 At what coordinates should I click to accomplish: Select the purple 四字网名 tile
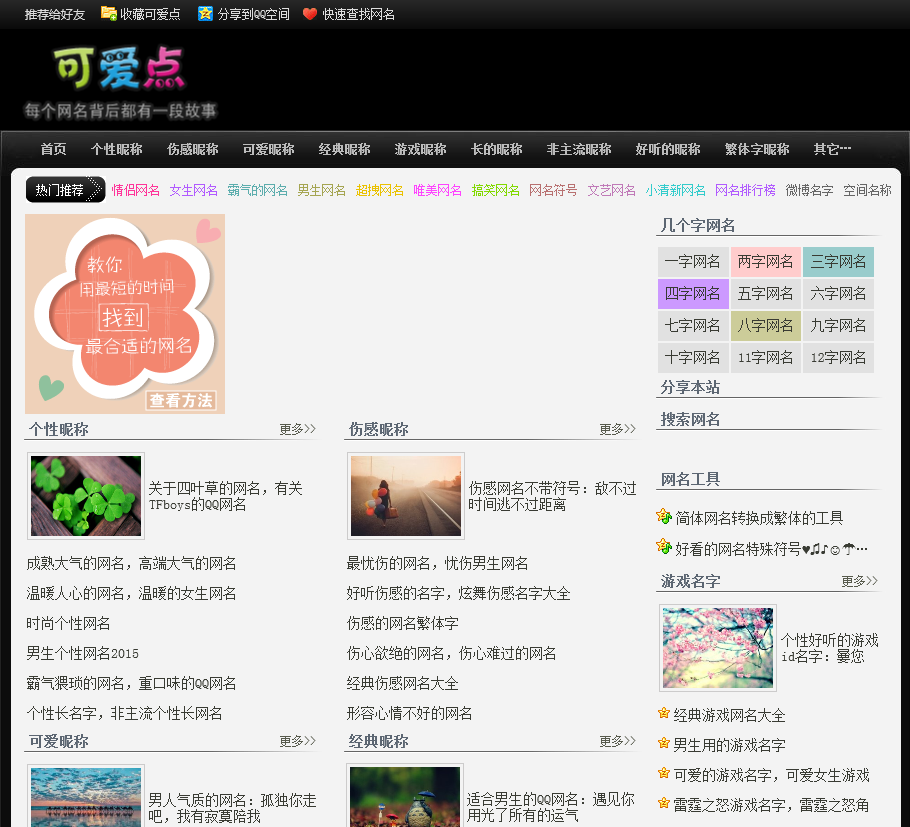point(693,294)
